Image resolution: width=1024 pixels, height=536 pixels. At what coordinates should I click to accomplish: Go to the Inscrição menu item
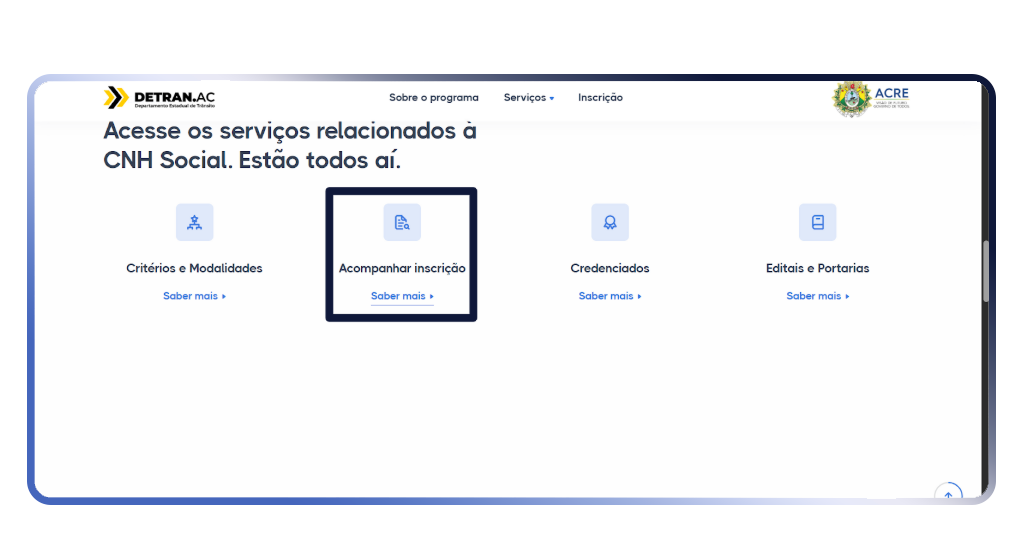(x=600, y=97)
